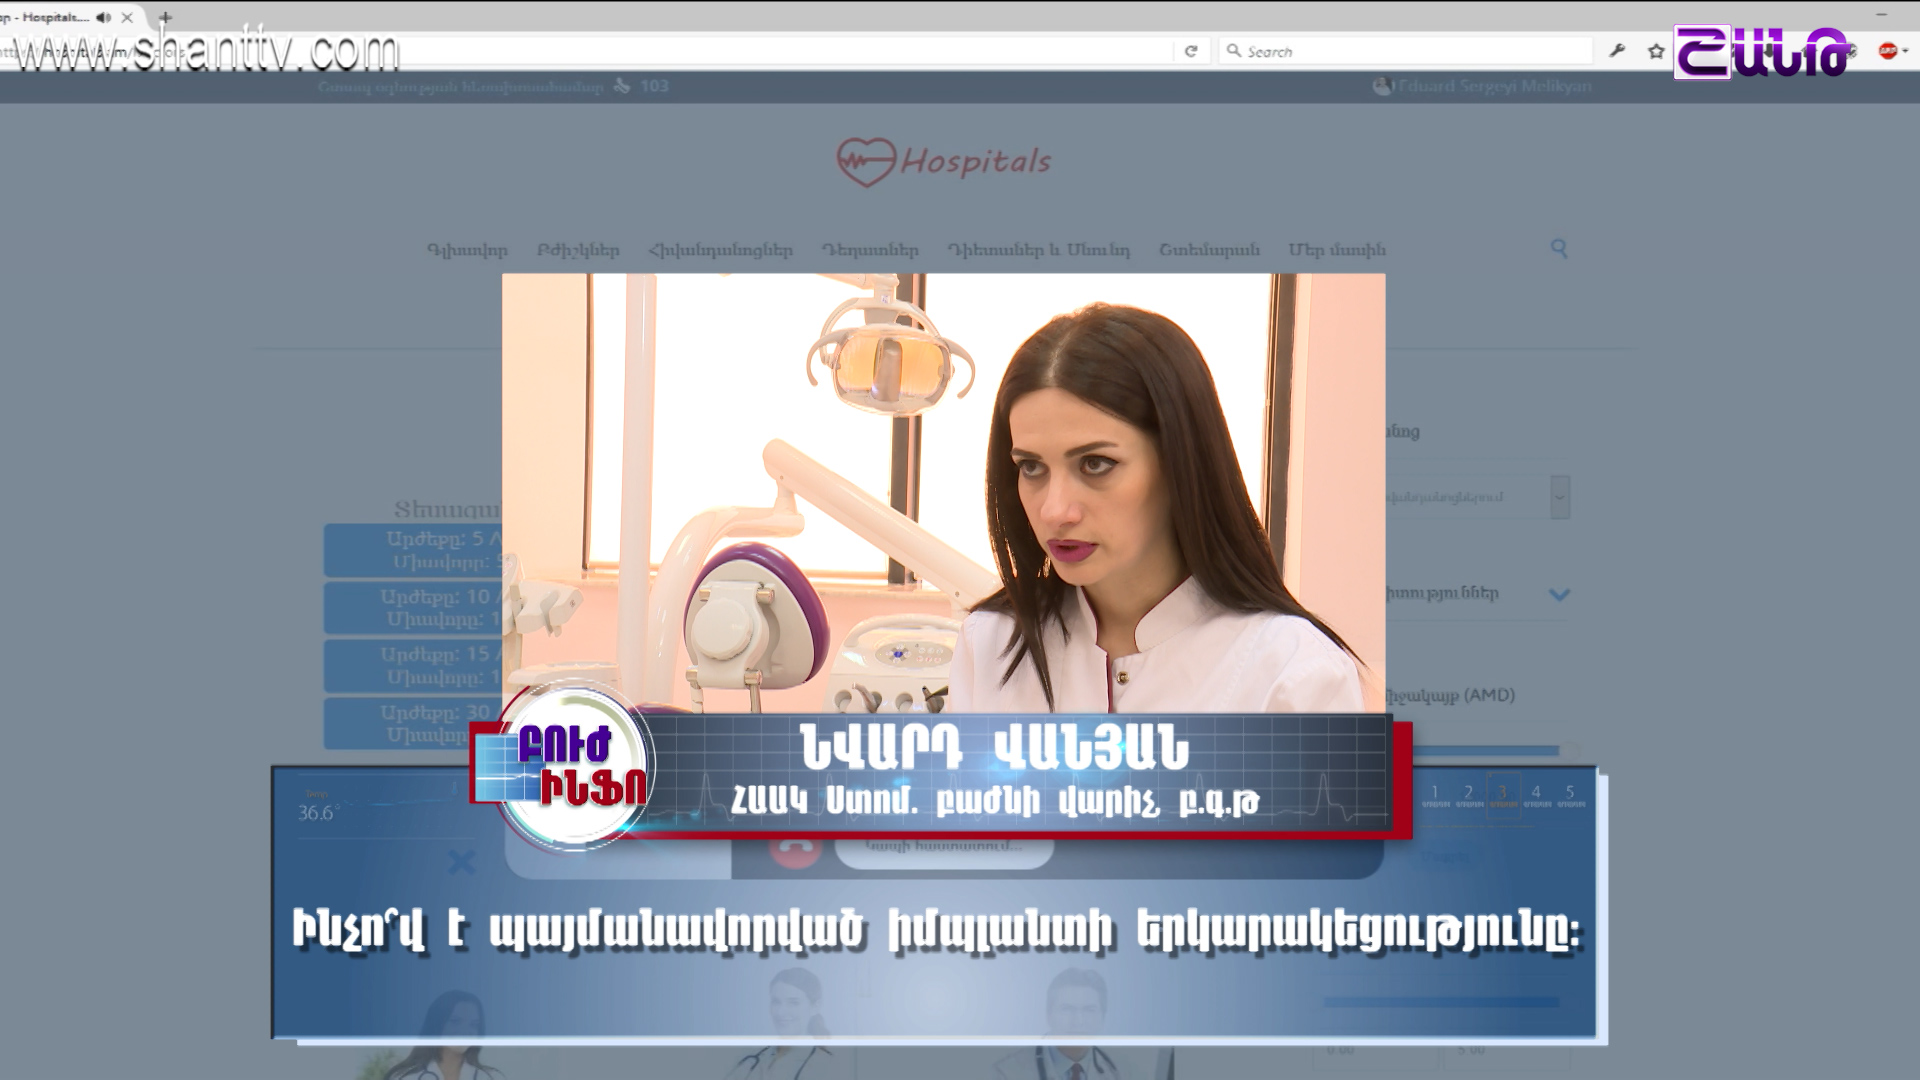Open the Գլխավոր menu item
The width and height of the screenshot is (1920, 1080).
pyautogui.click(x=467, y=250)
